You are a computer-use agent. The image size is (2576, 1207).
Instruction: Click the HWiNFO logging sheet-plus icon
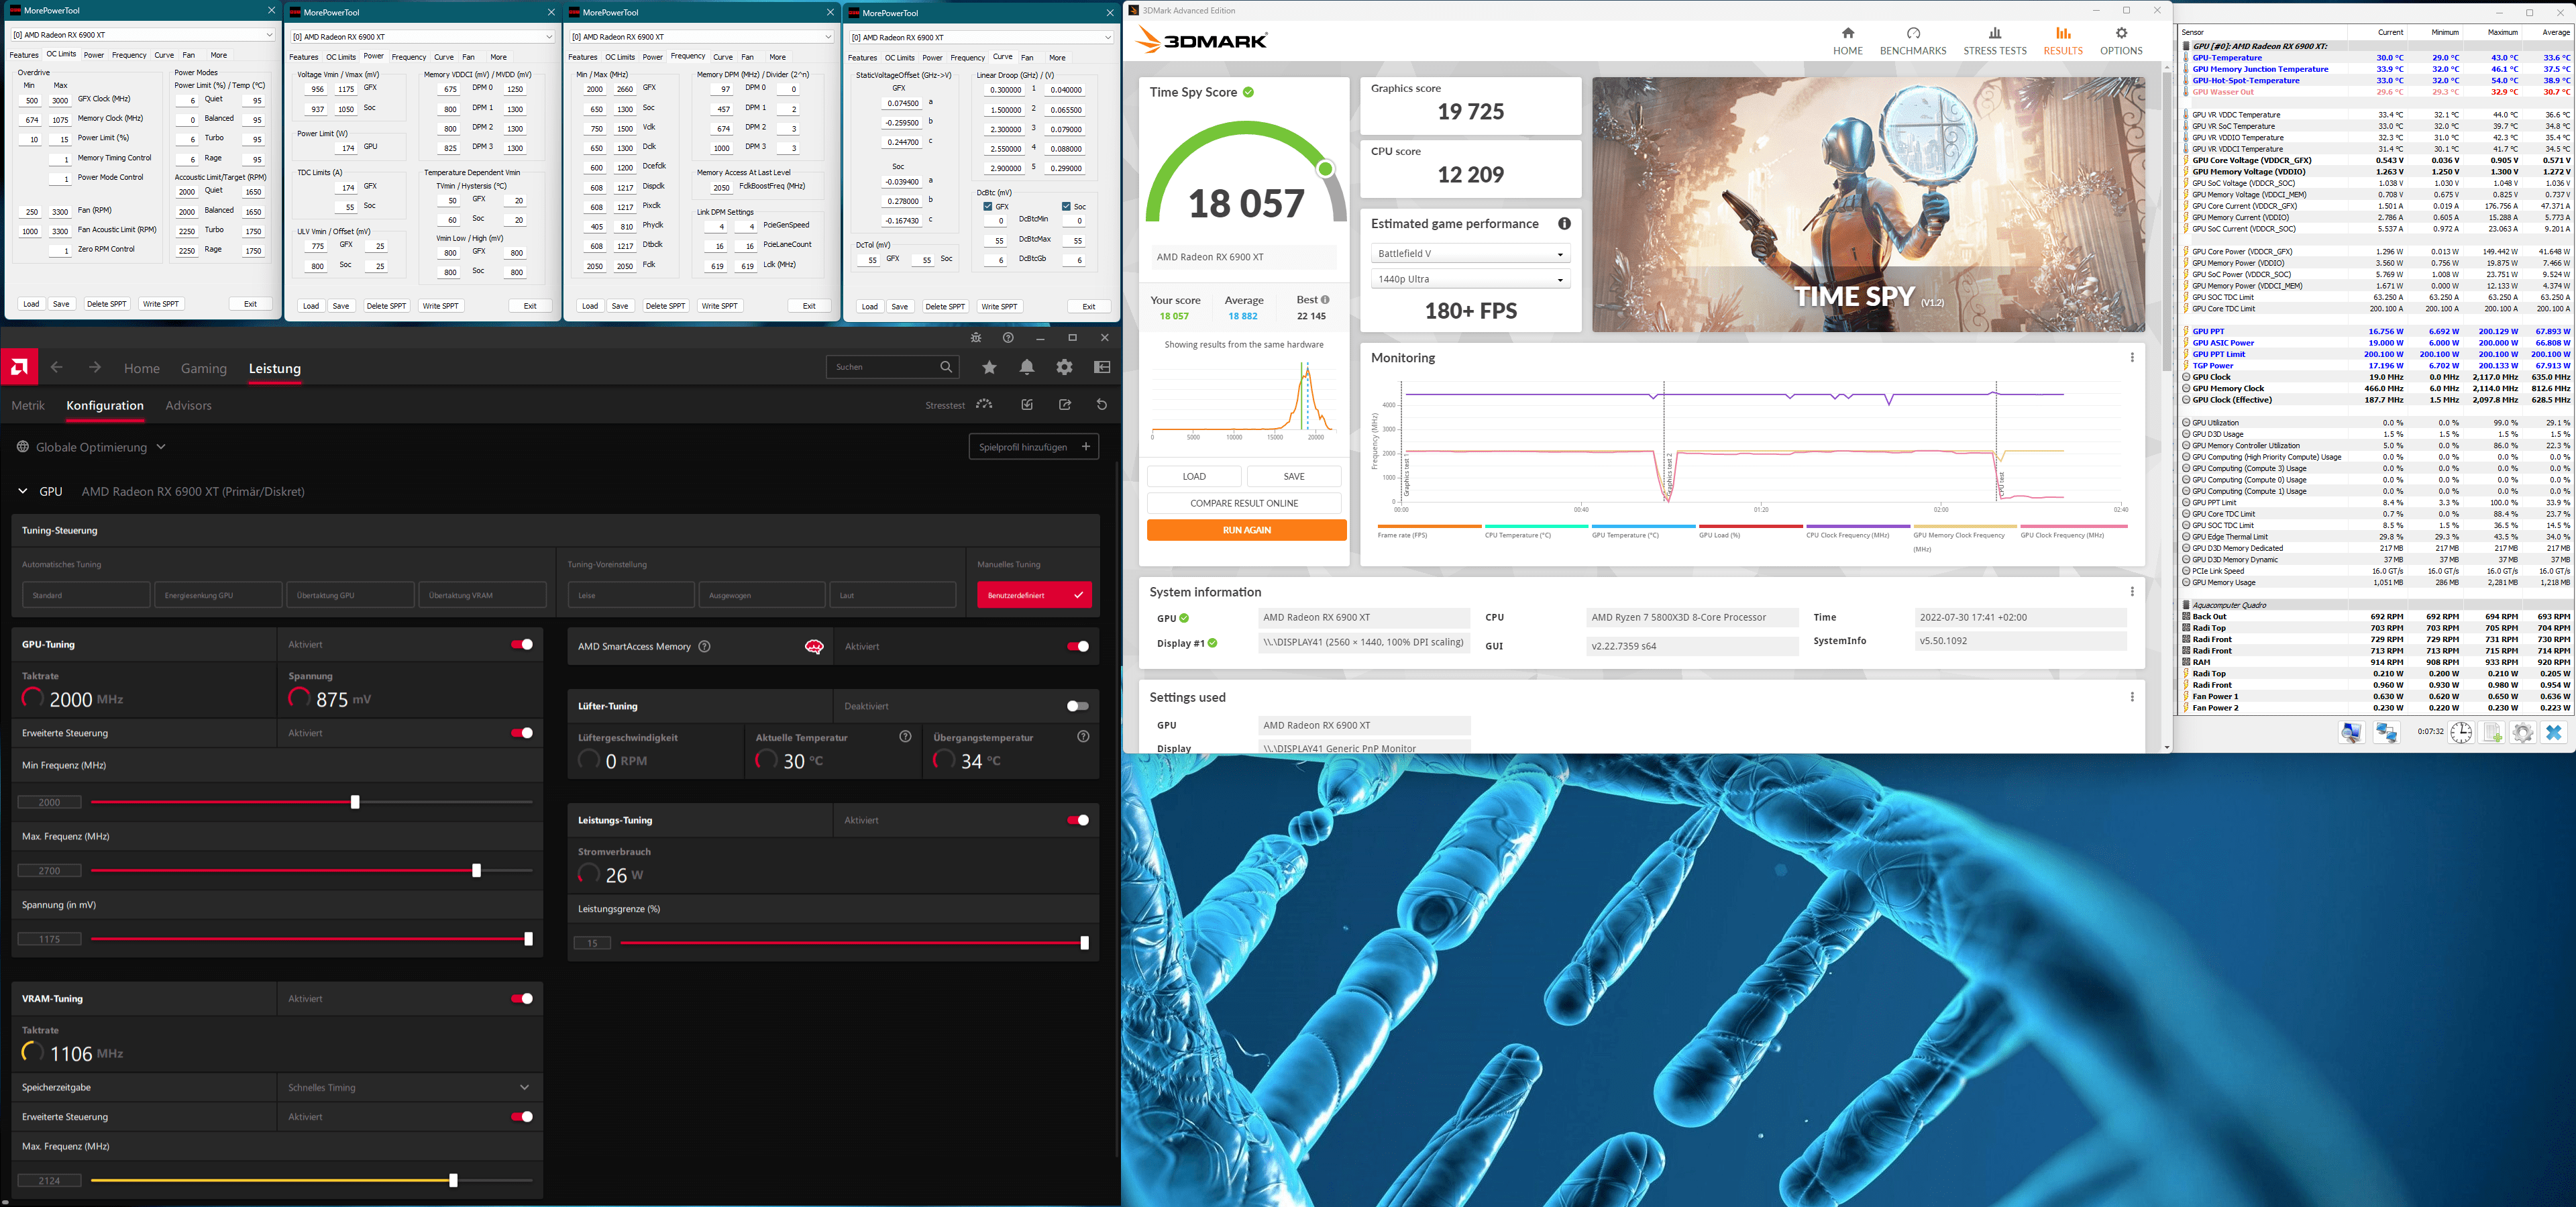[x=2493, y=733]
